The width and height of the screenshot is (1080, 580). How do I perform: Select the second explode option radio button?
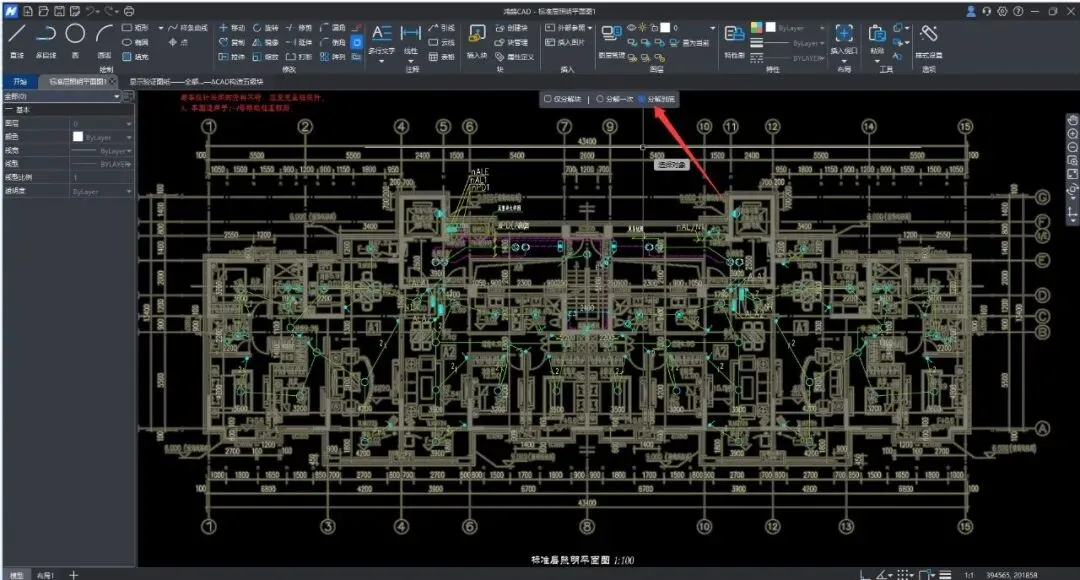(600, 99)
